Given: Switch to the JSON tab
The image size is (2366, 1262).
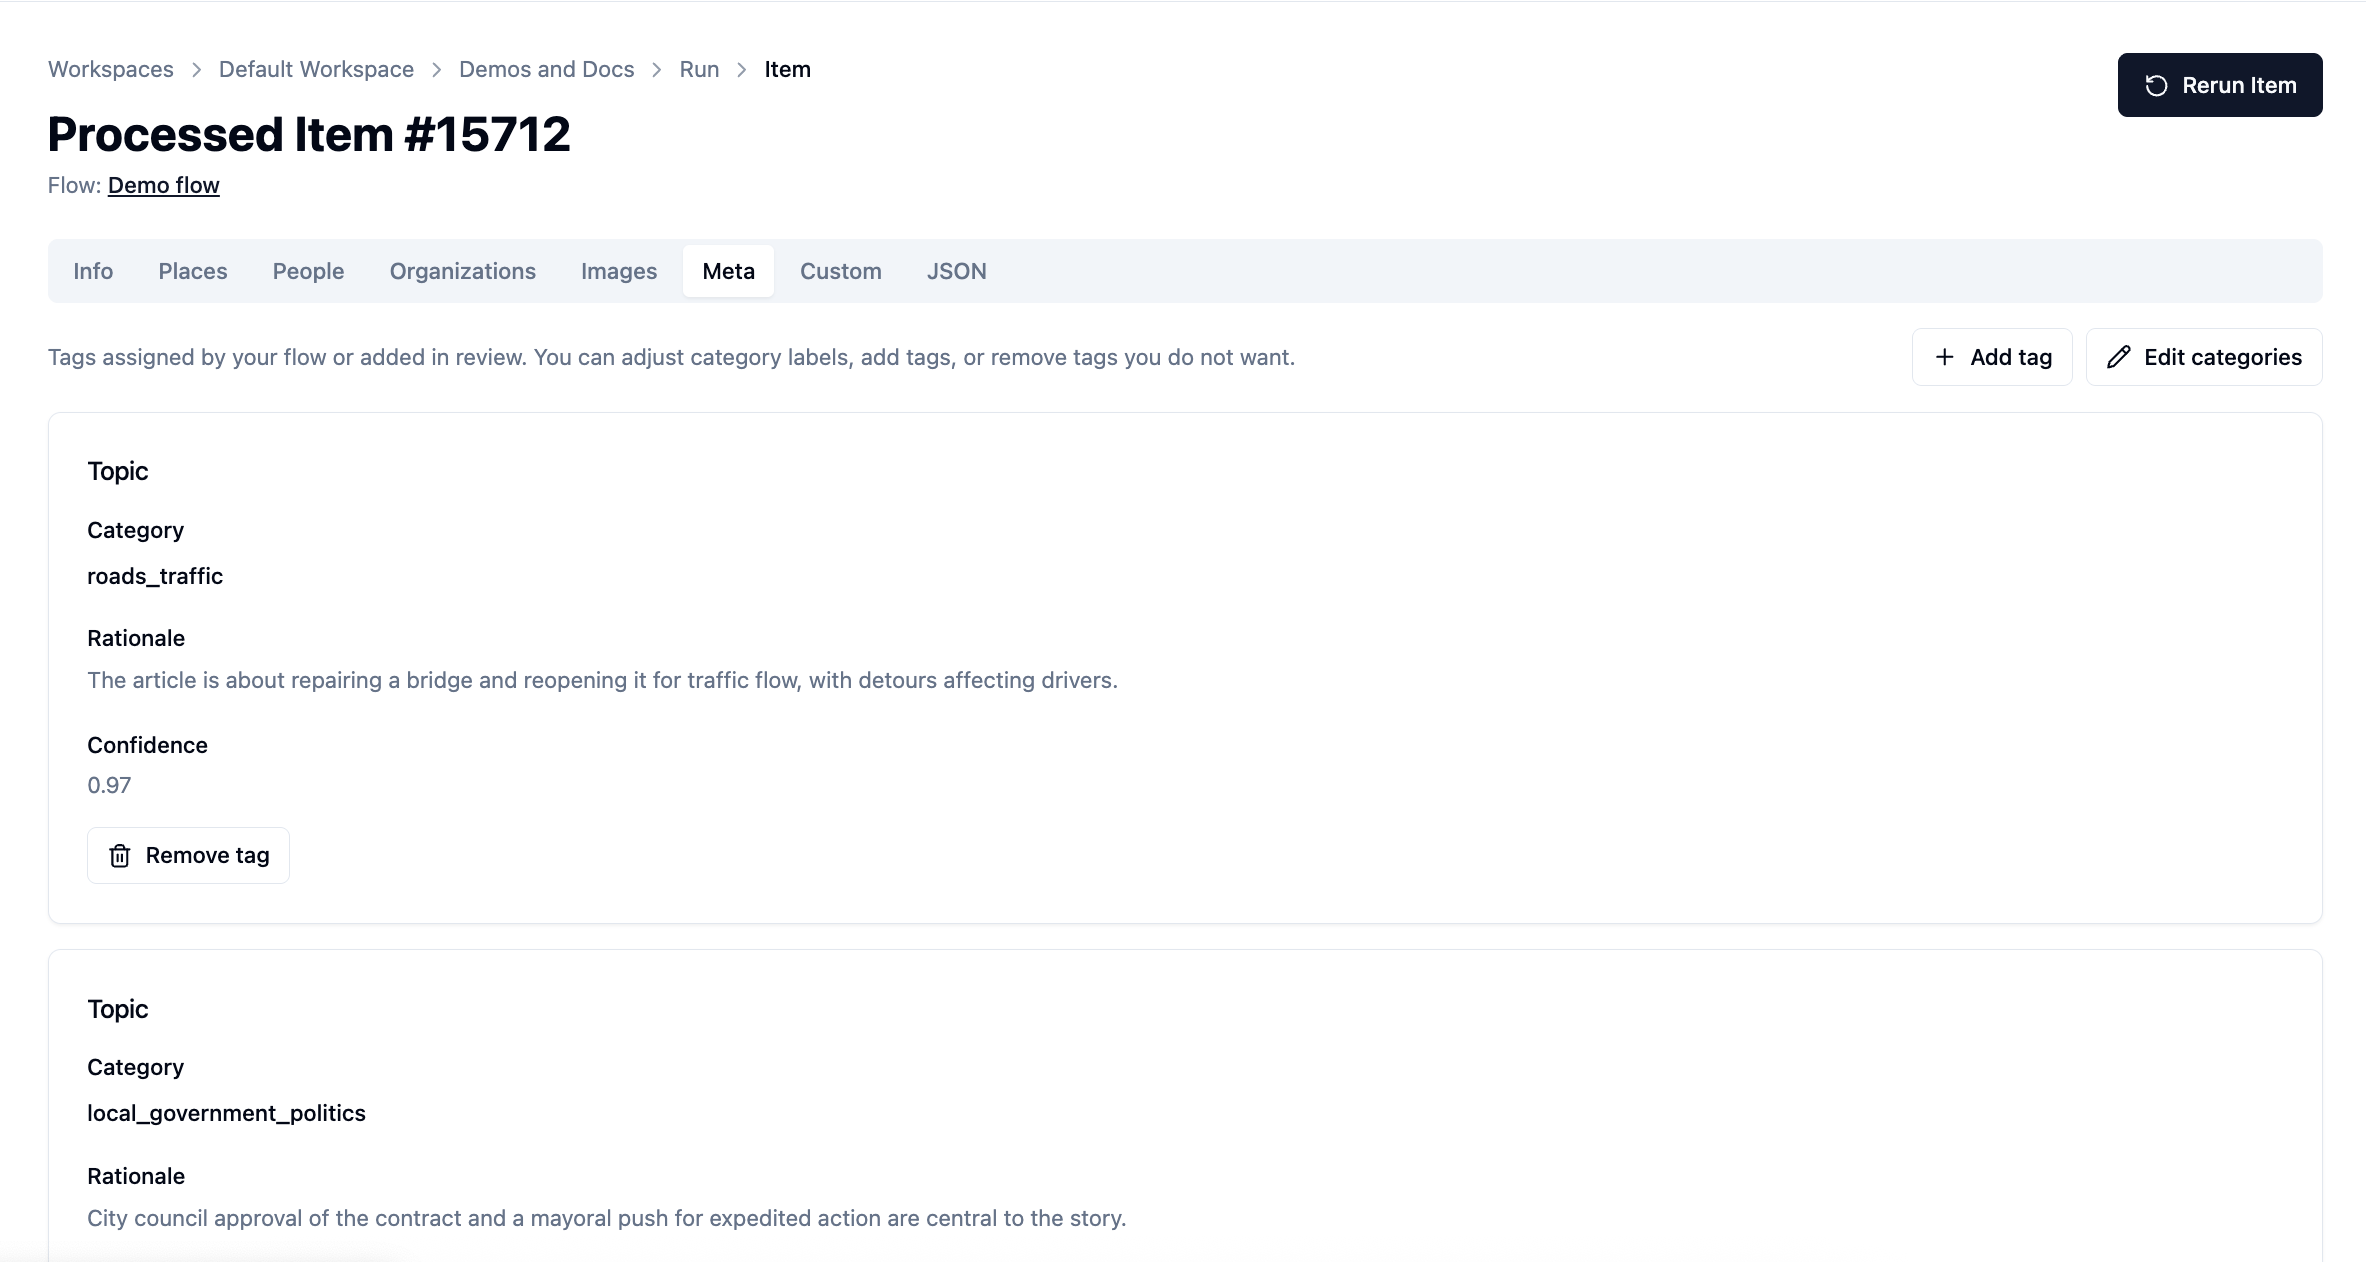Looking at the screenshot, I should click(957, 271).
